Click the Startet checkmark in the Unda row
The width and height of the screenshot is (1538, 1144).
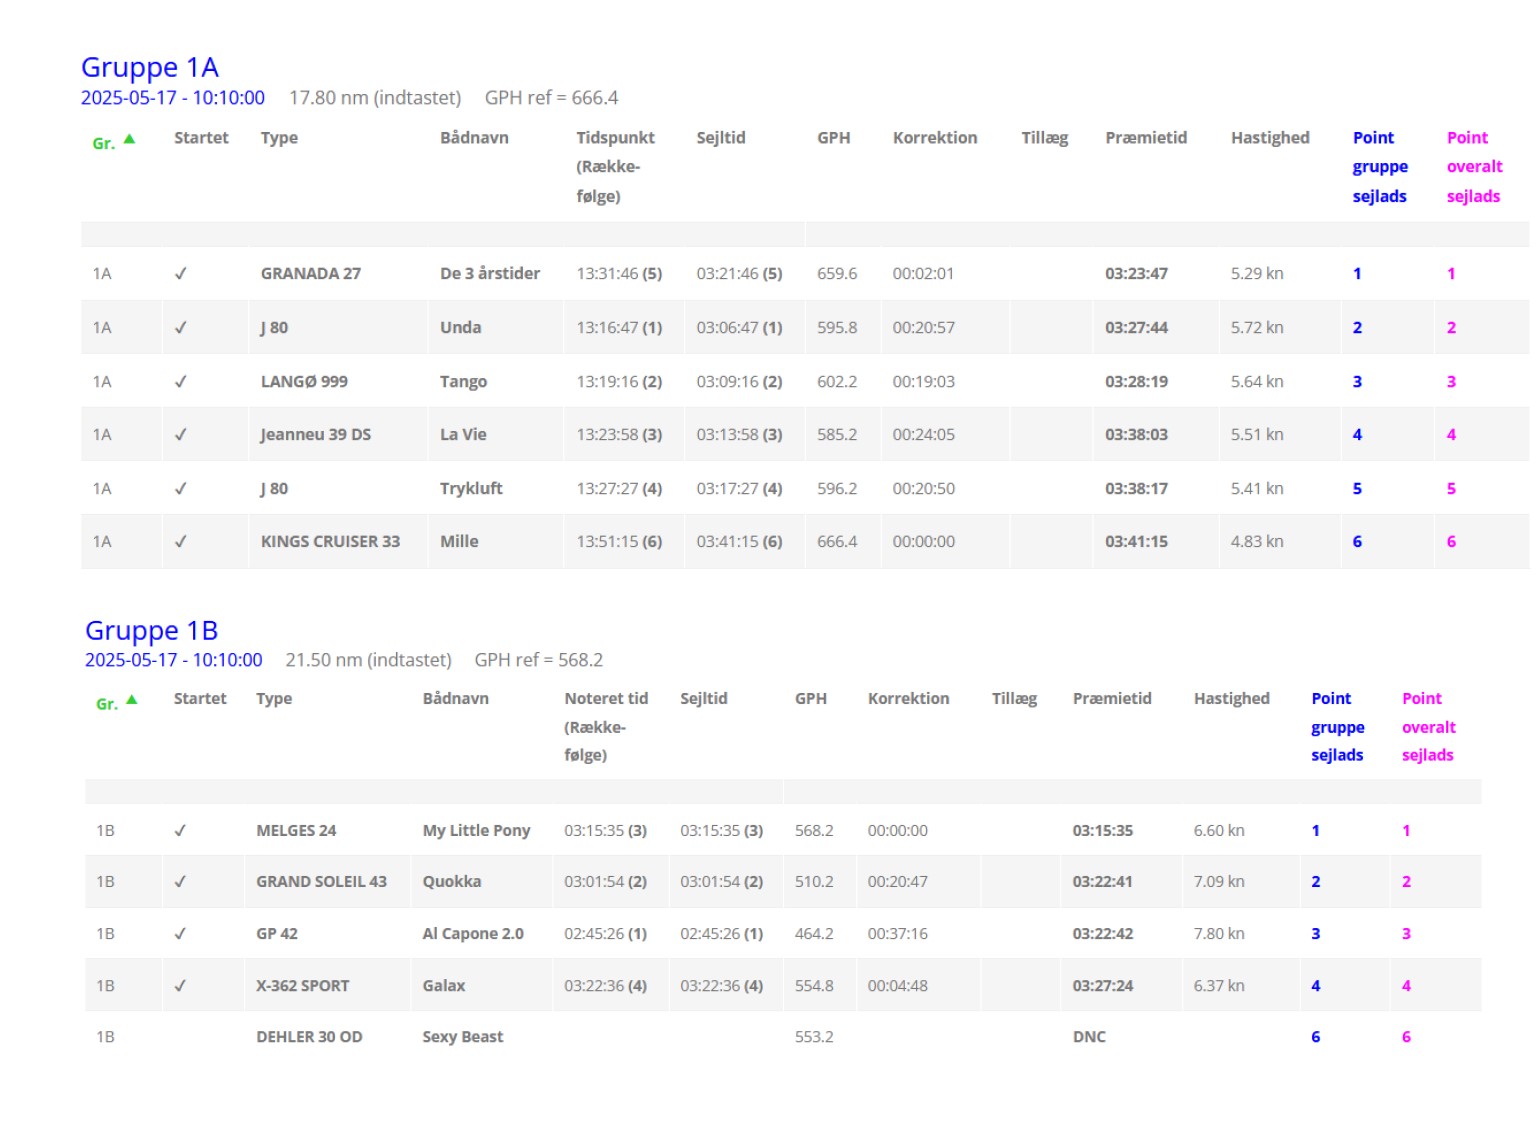[x=181, y=328]
